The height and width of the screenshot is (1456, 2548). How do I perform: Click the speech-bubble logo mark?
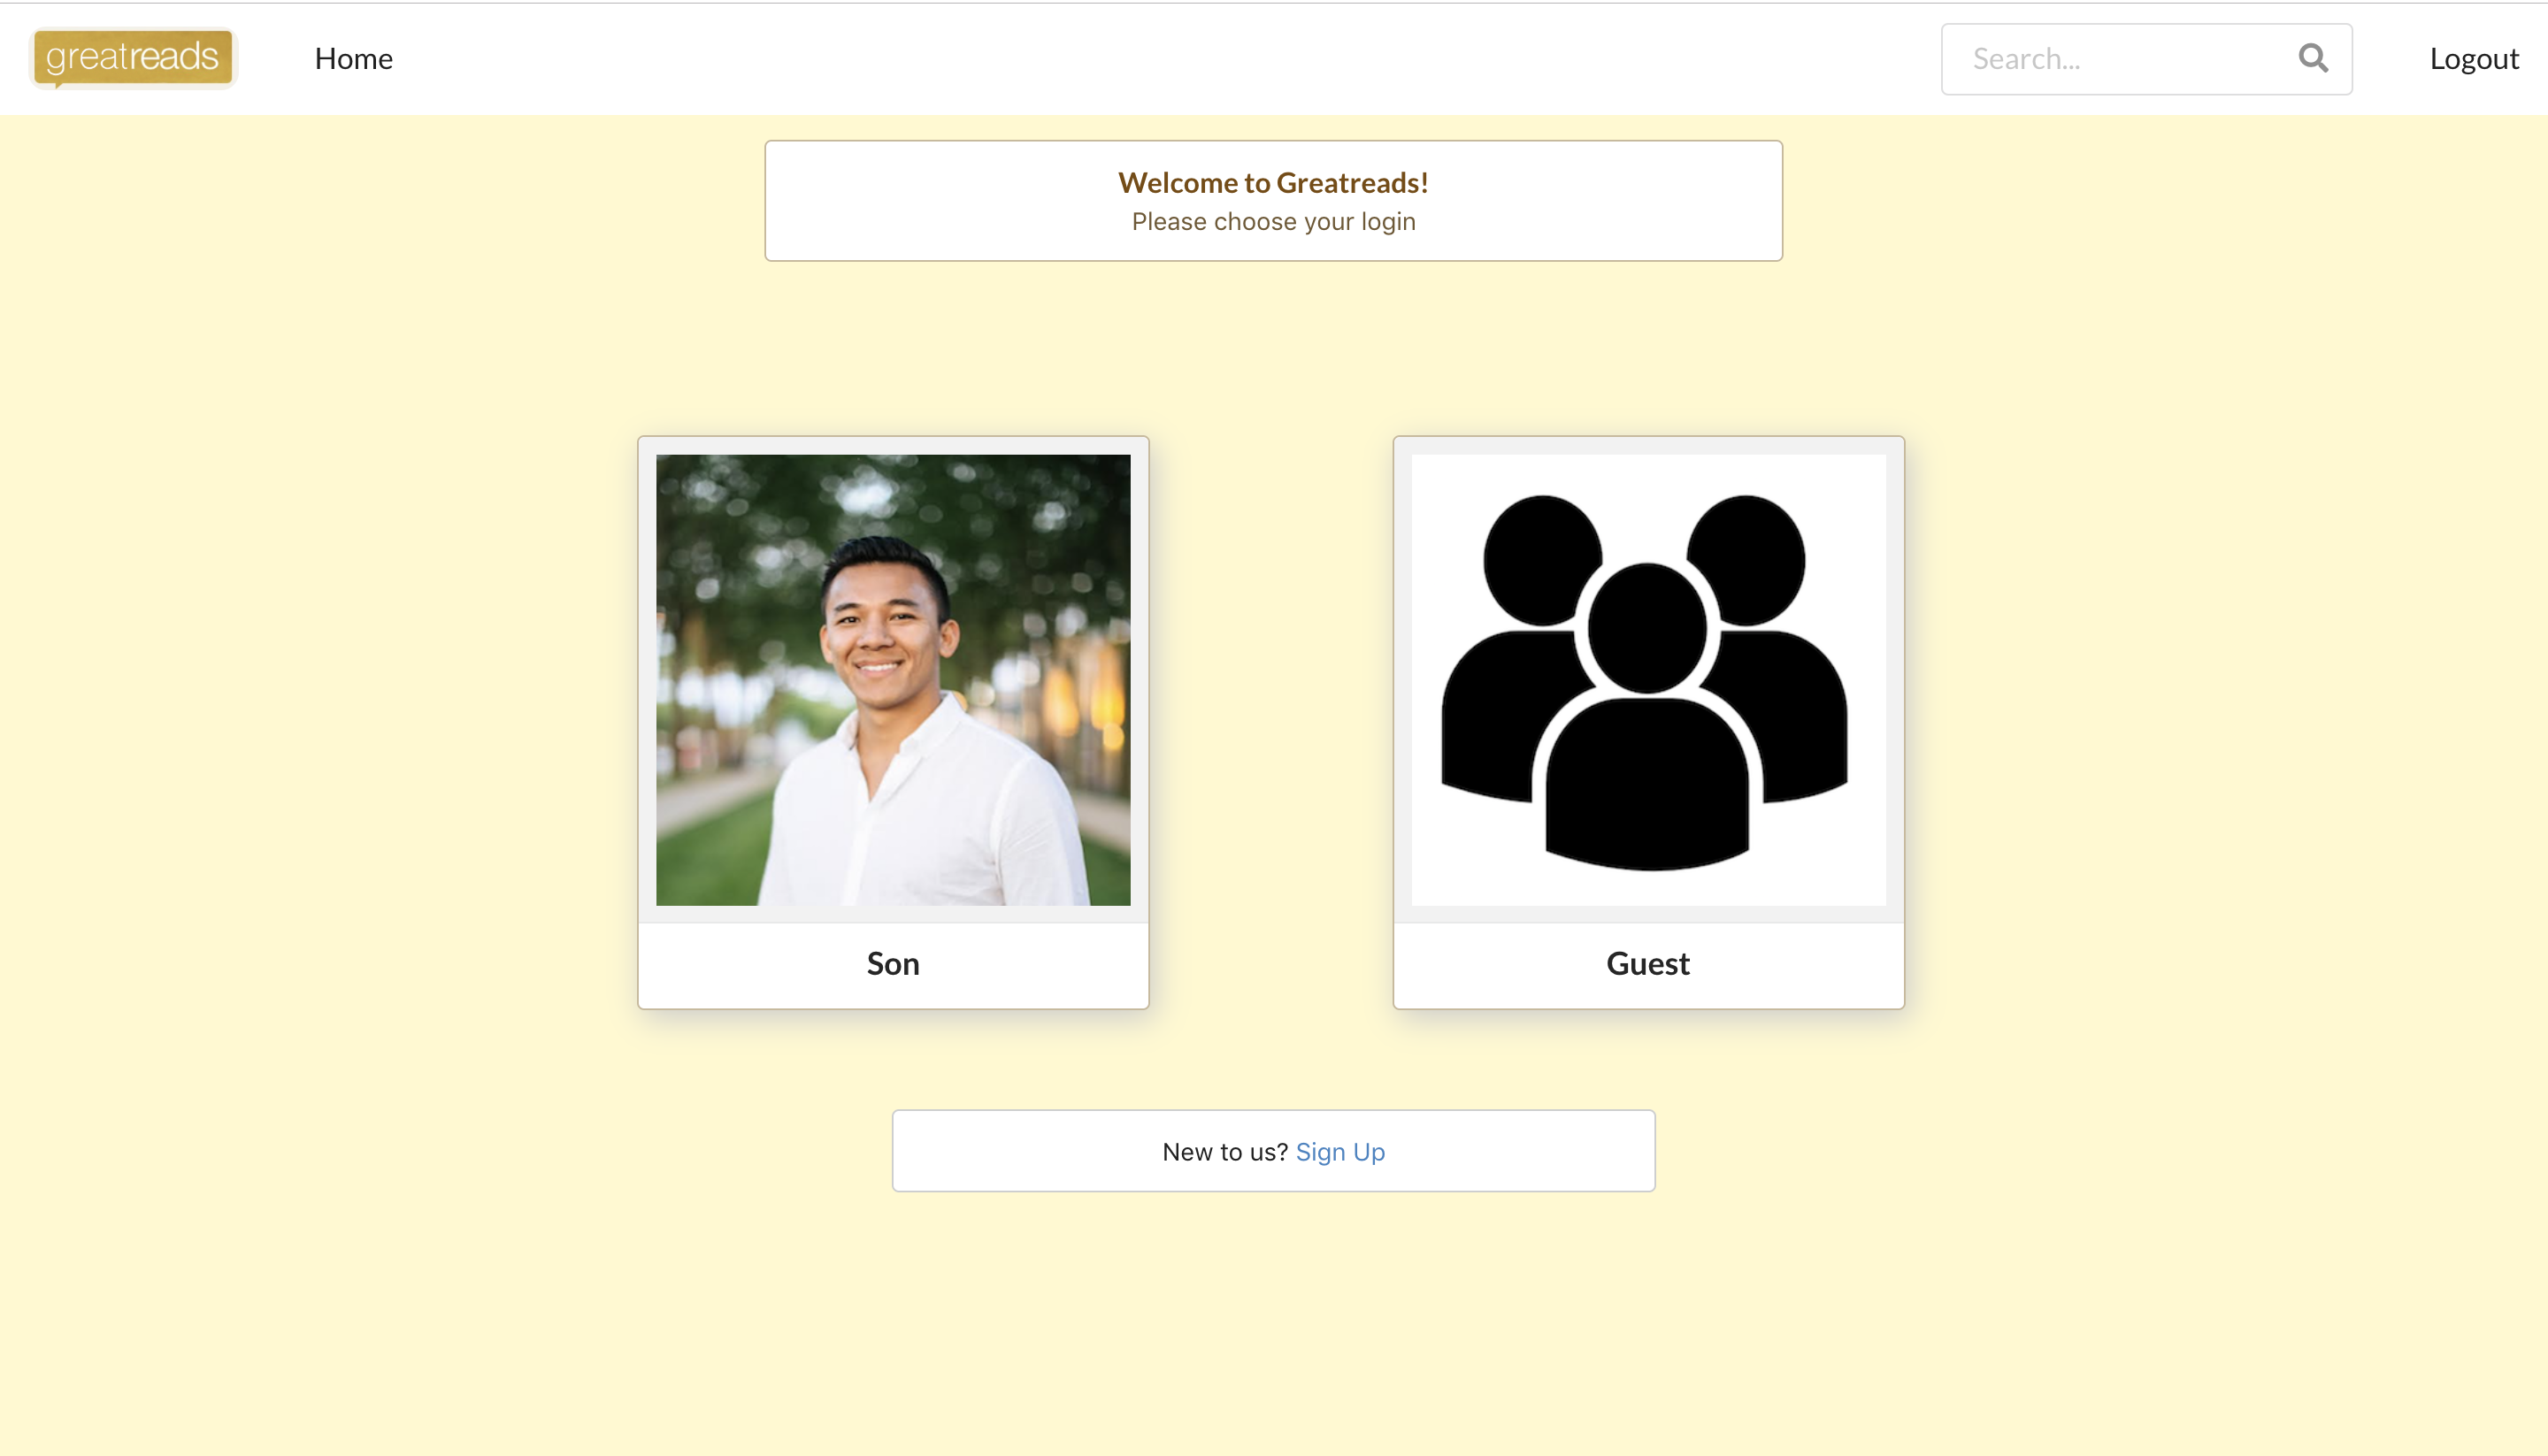coord(131,58)
